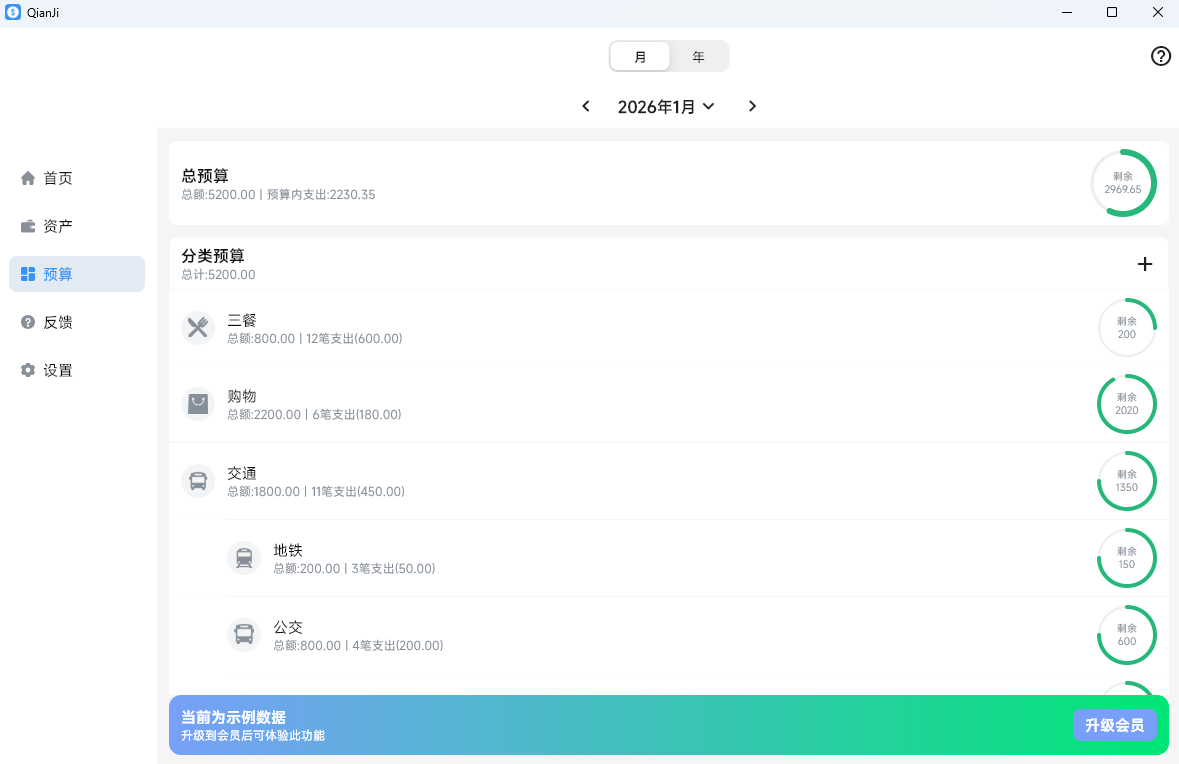Switch to the 年 yearly view tab
The width and height of the screenshot is (1179, 764).
[x=698, y=56]
